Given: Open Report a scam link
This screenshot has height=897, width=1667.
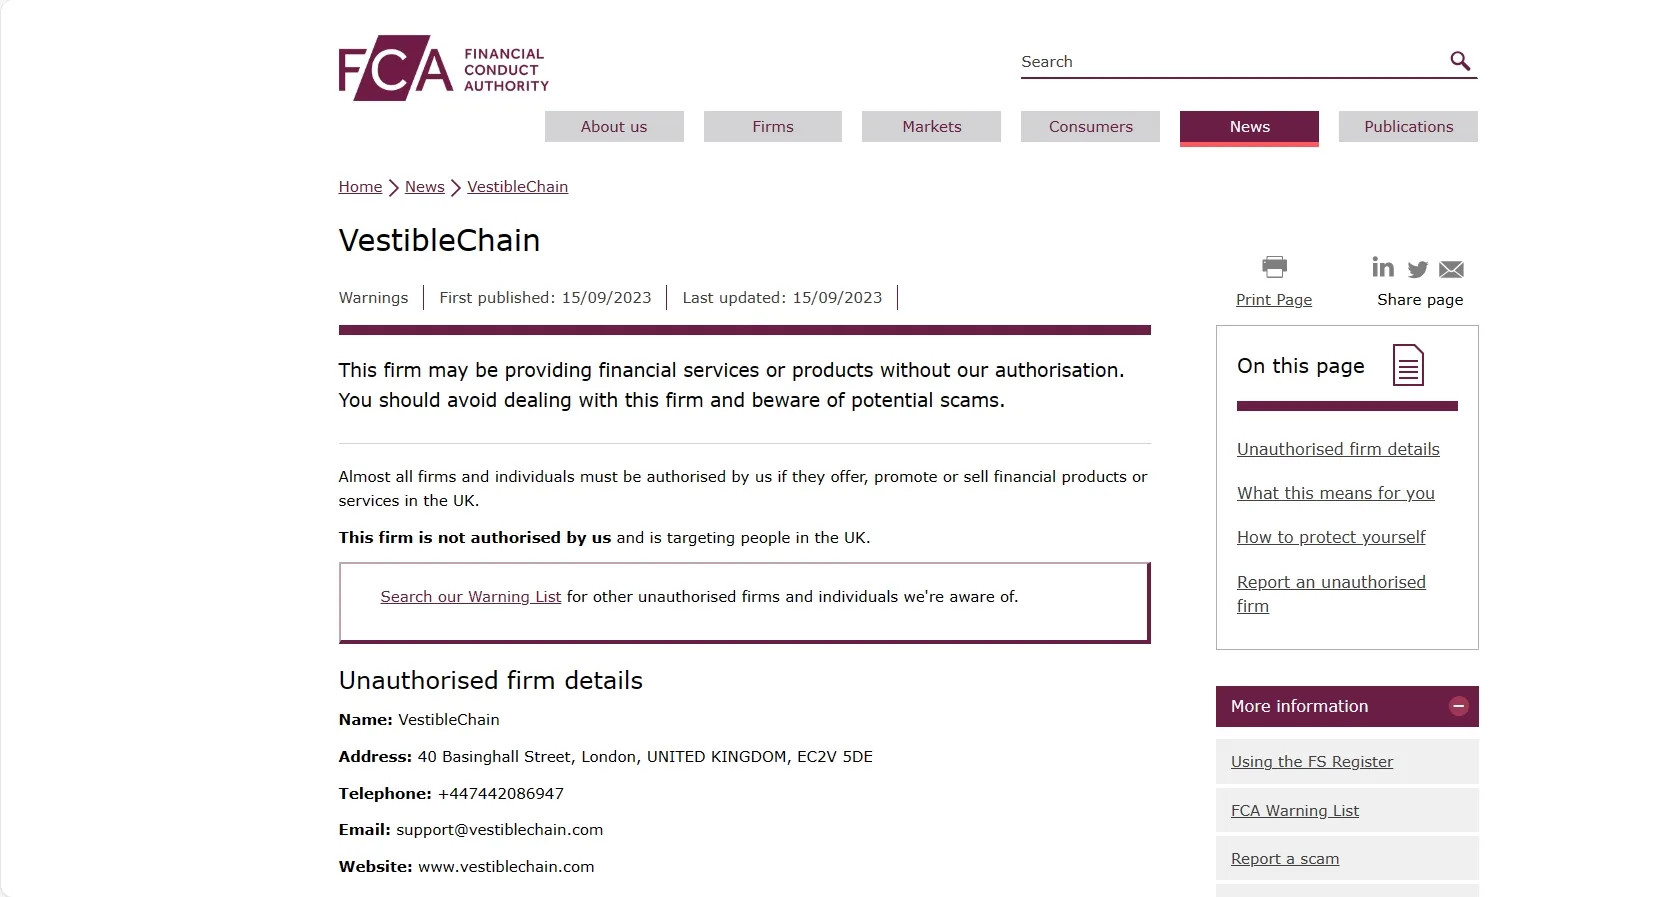Looking at the screenshot, I should (x=1284, y=859).
